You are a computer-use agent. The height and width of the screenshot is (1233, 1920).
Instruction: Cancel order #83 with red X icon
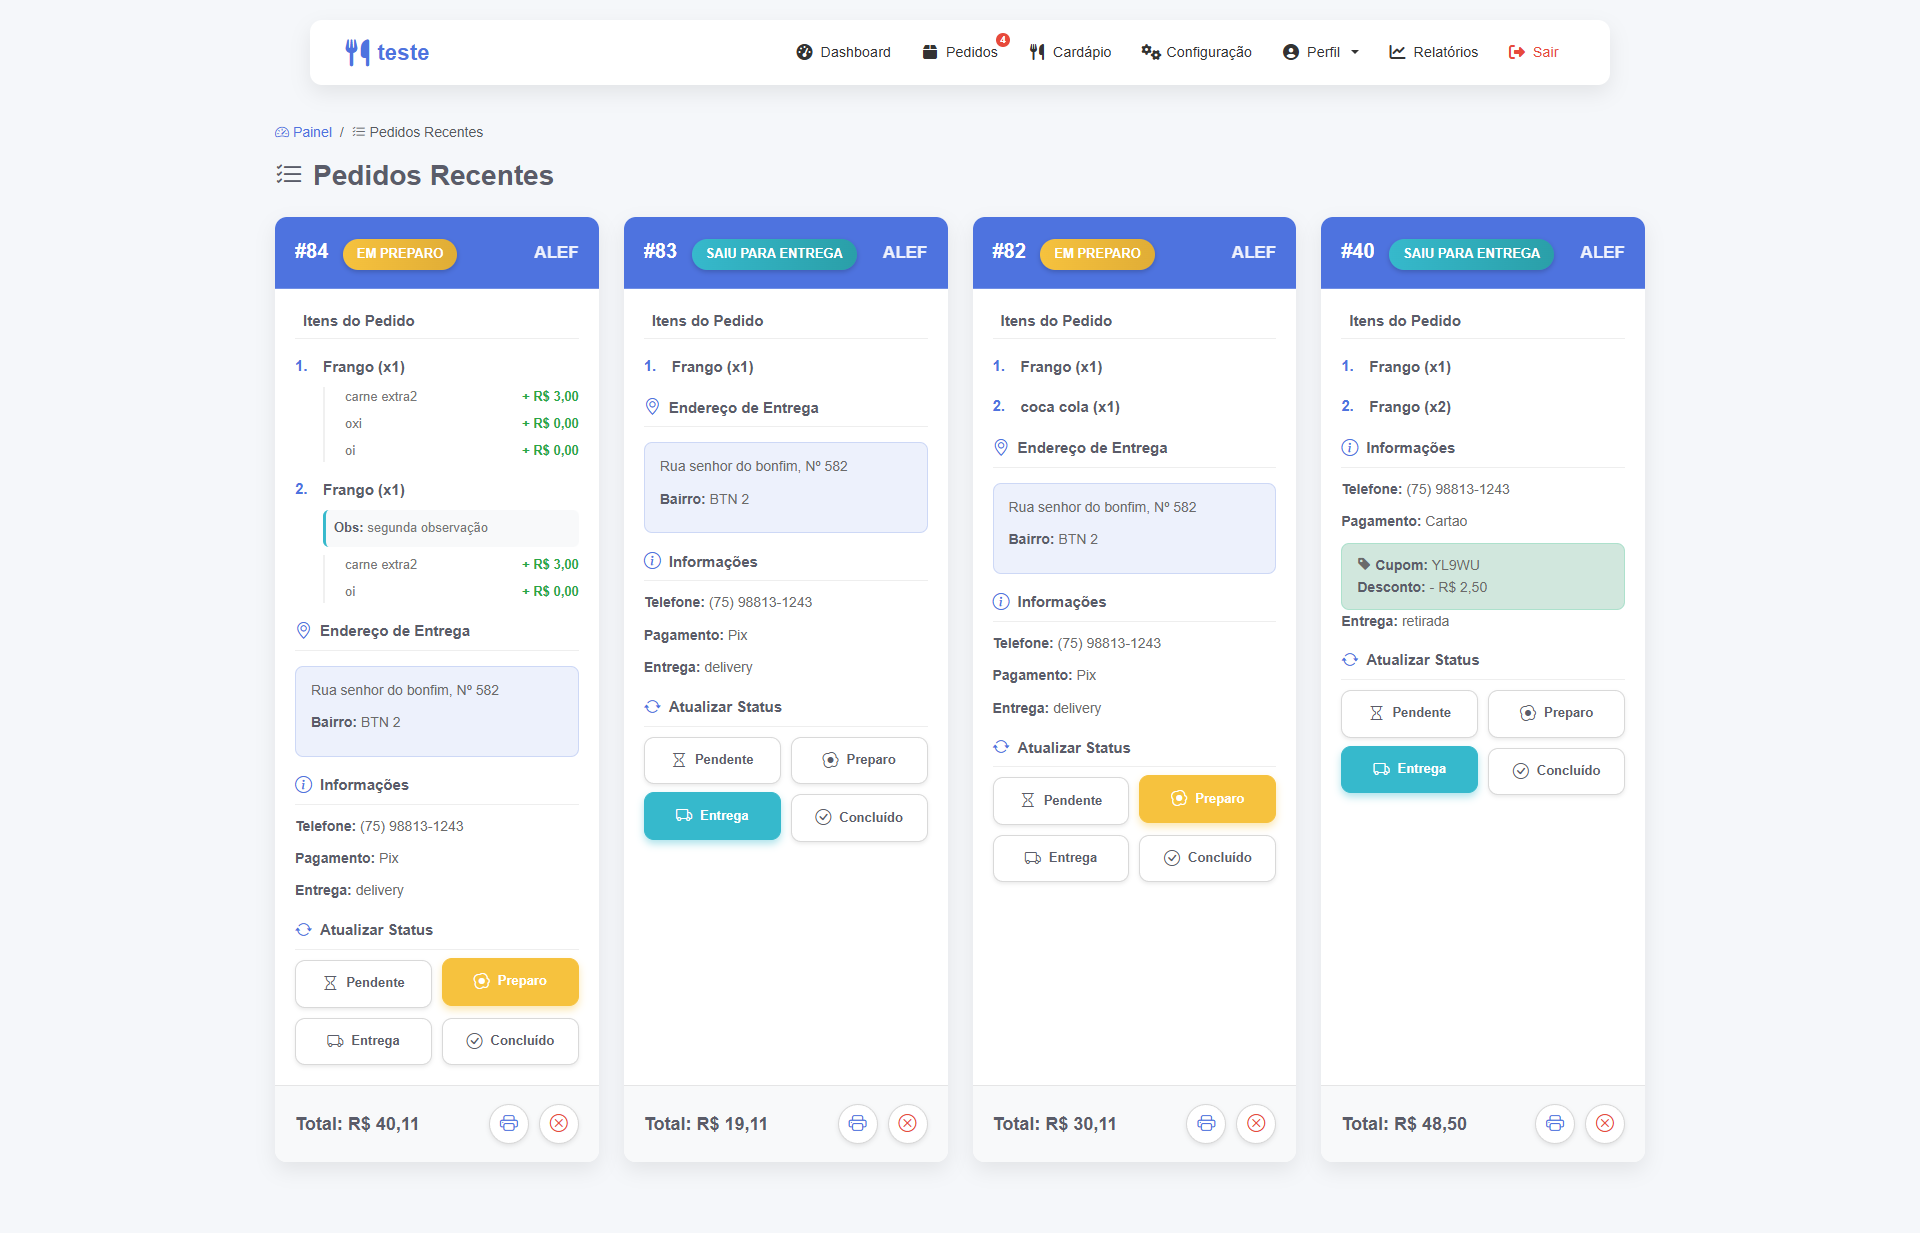(908, 1123)
